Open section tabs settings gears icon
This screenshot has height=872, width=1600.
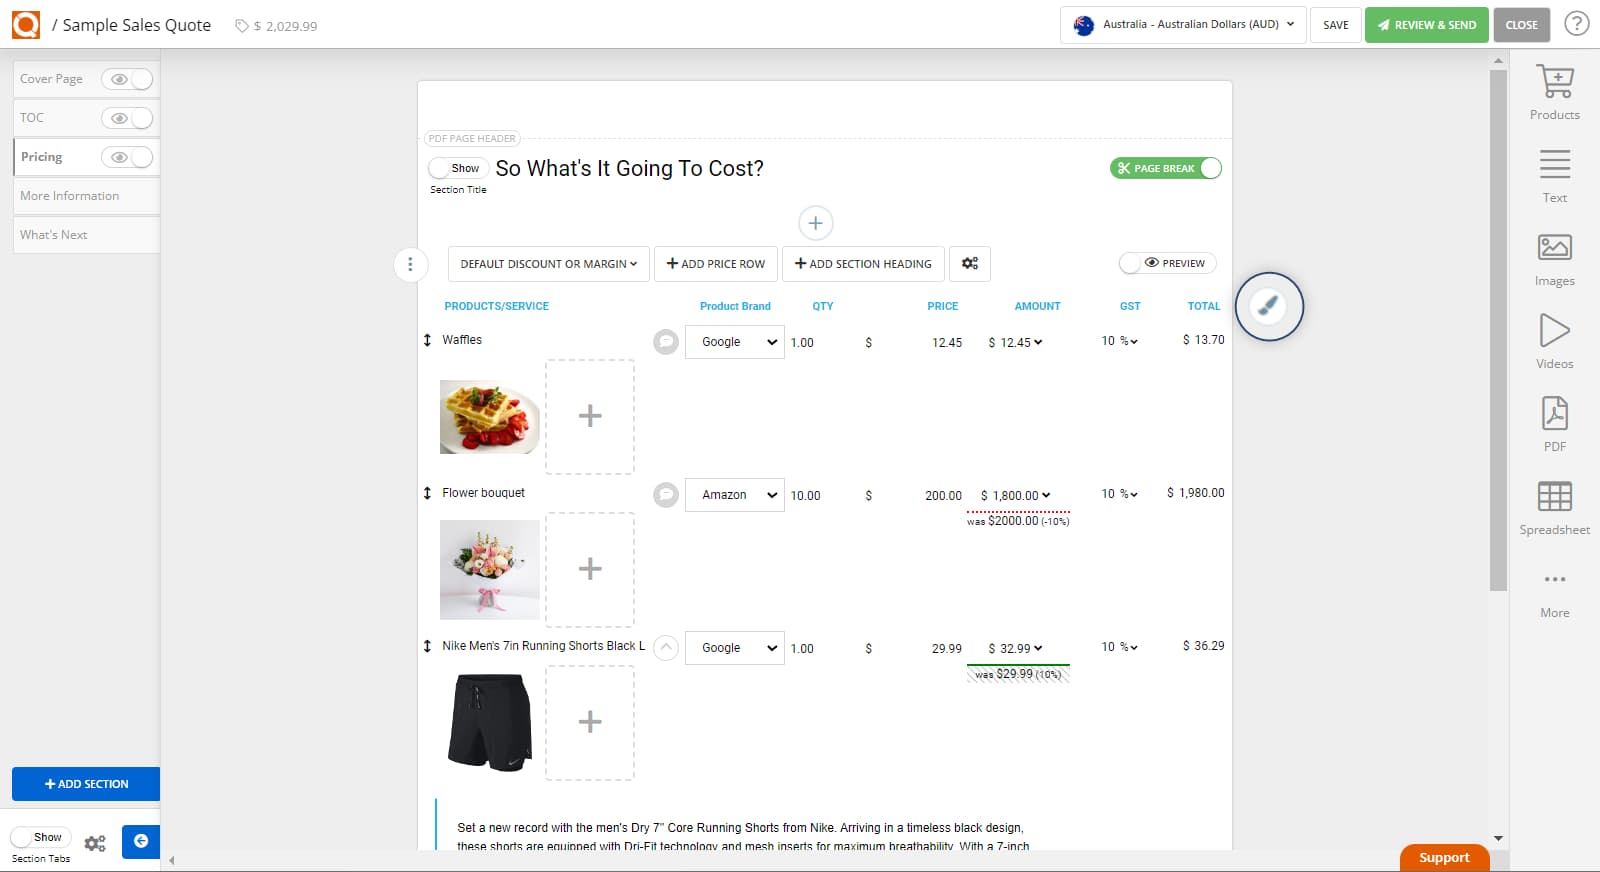tap(95, 843)
